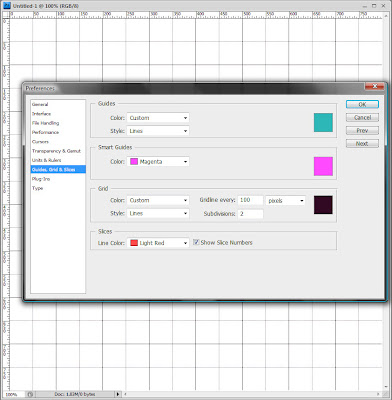392x400 pixels.
Task: Toggle the Show Slice Numbers checkbox
Action: [196, 242]
